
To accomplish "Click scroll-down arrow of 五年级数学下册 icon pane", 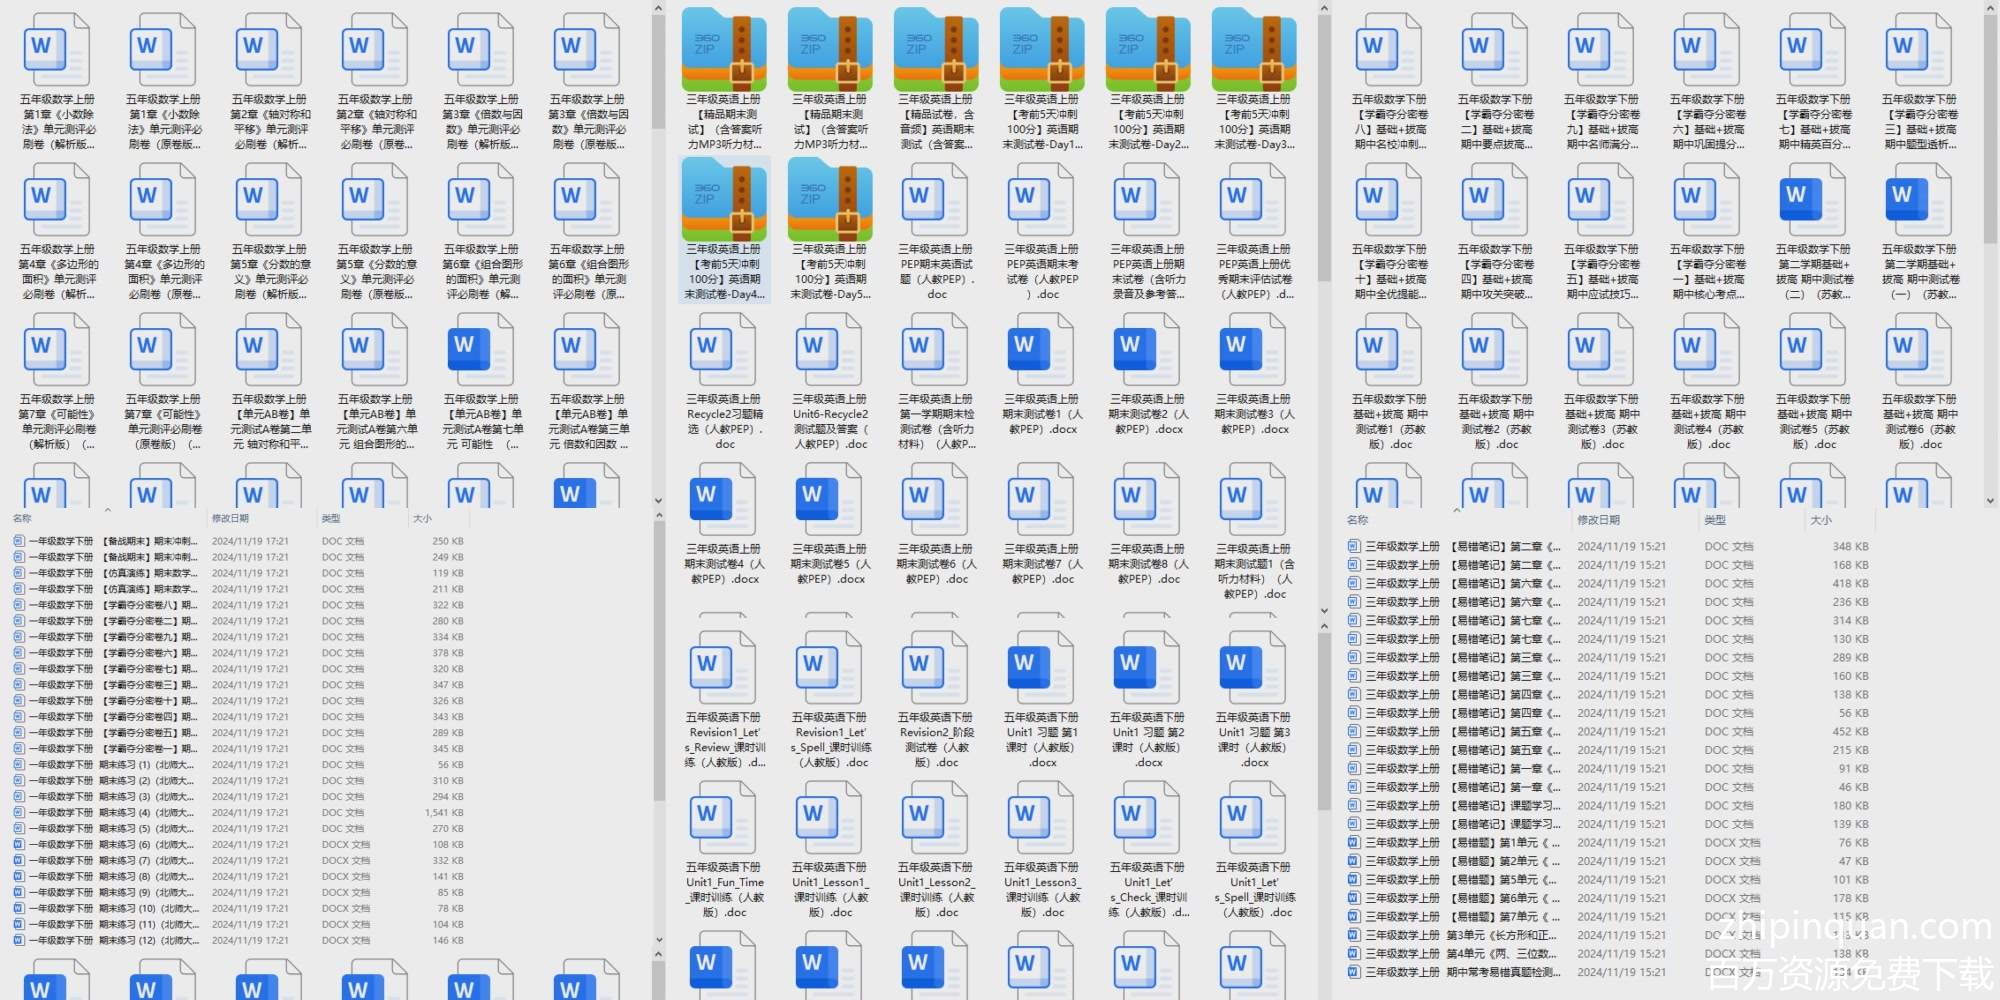I will 1990,500.
